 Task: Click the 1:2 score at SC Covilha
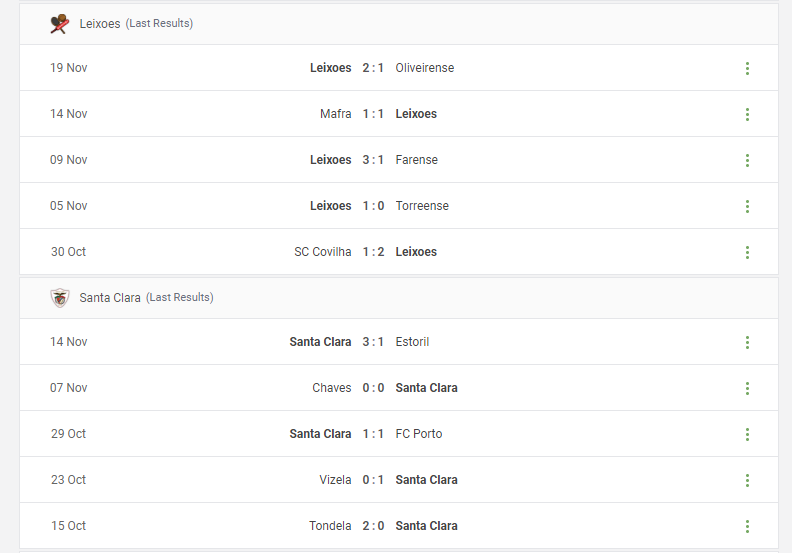(x=373, y=252)
